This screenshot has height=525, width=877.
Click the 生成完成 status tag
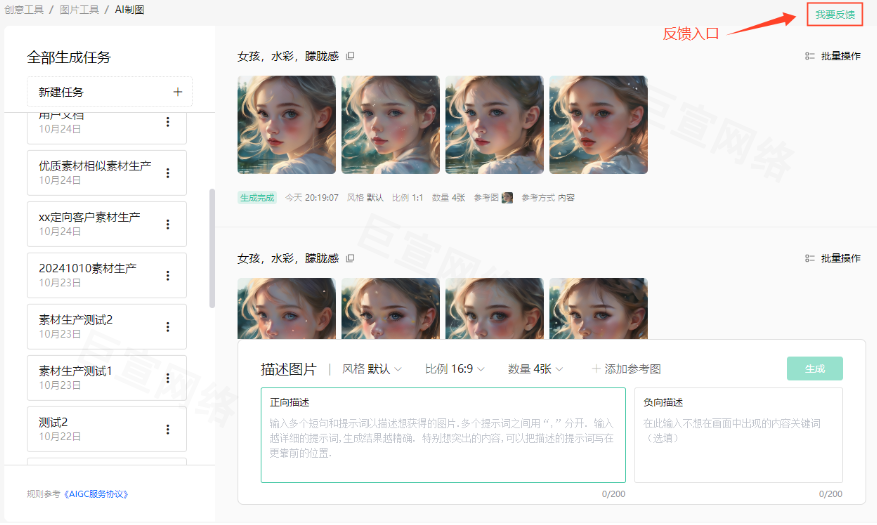pyautogui.click(x=257, y=197)
